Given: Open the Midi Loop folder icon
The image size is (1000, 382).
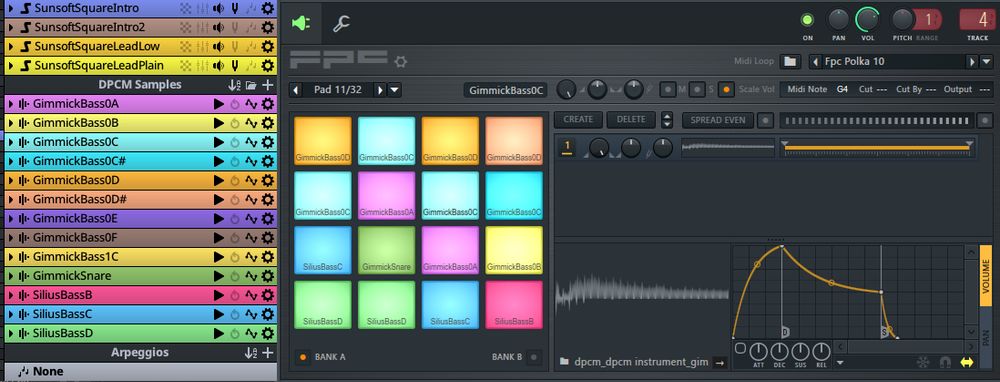Looking at the screenshot, I should (x=790, y=62).
